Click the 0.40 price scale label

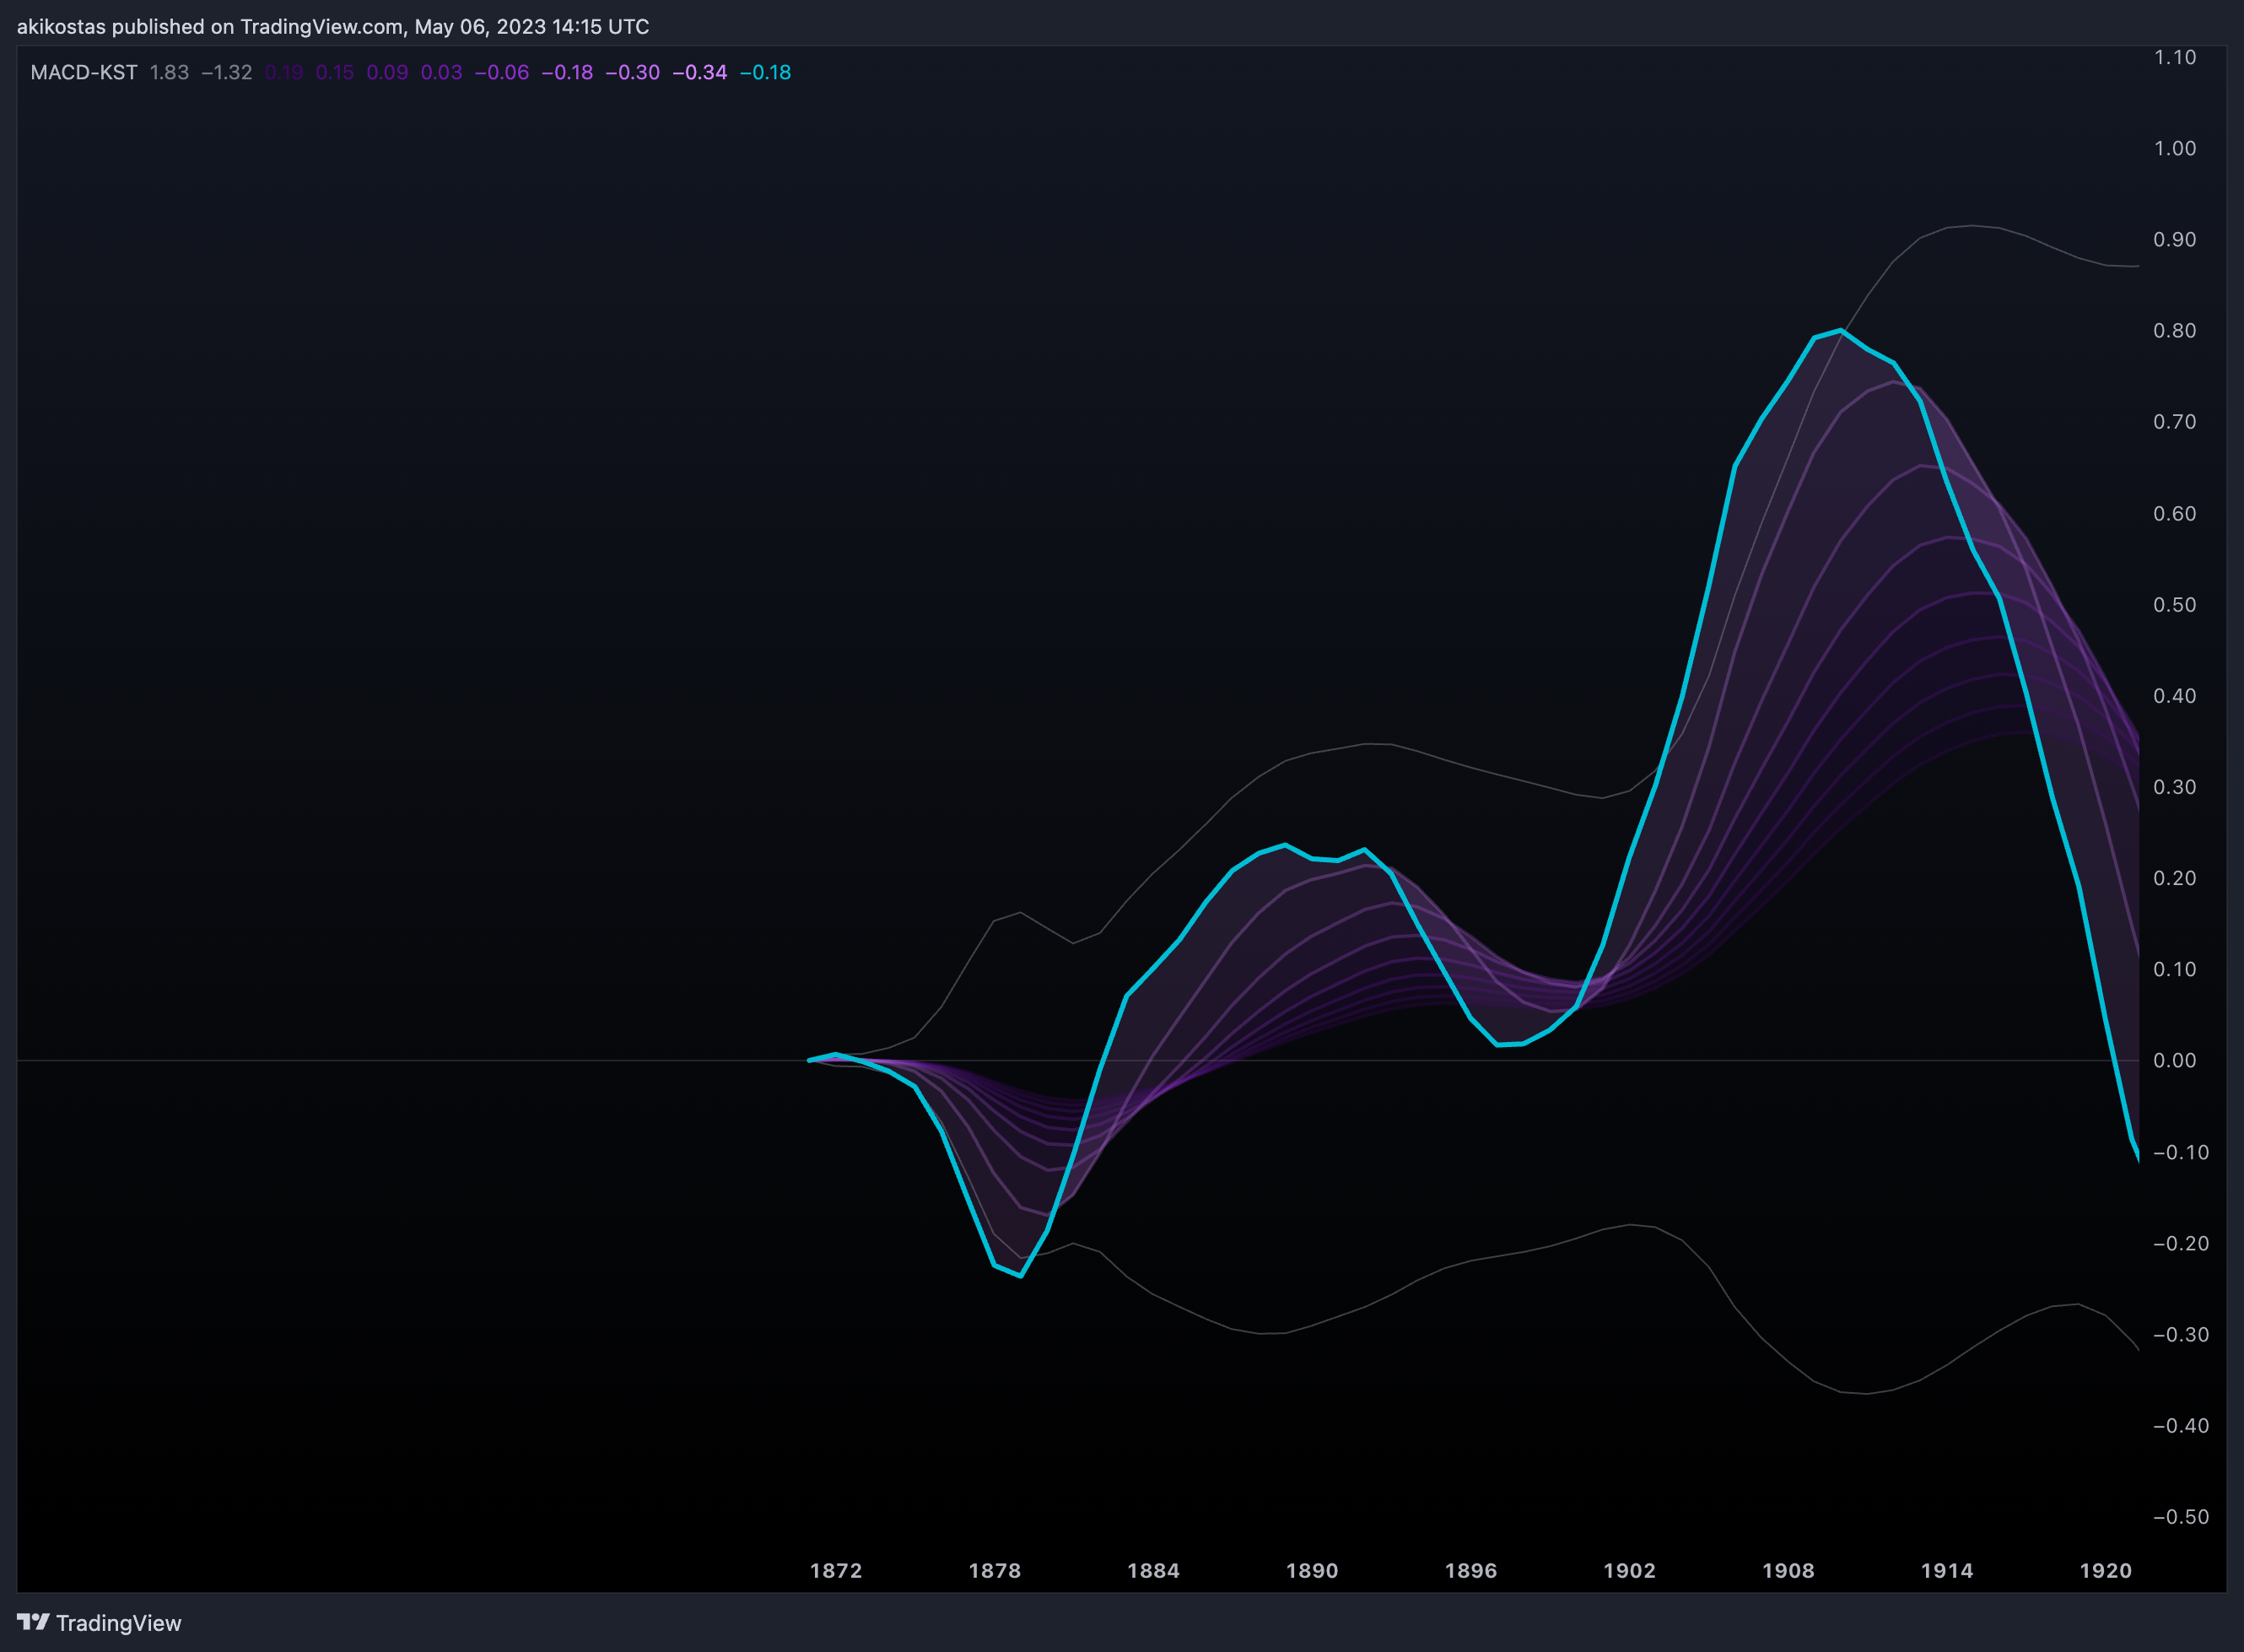[x=2174, y=695]
